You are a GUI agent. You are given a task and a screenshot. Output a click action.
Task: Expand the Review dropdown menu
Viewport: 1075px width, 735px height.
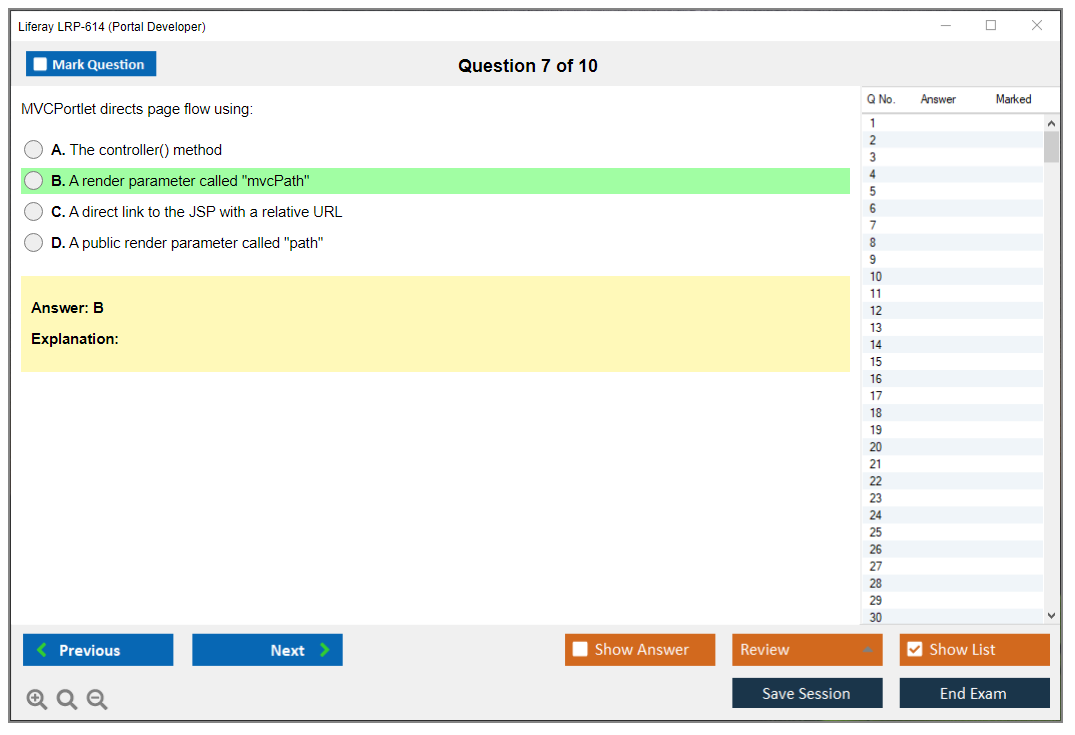pyautogui.click(x=868, y=650)
